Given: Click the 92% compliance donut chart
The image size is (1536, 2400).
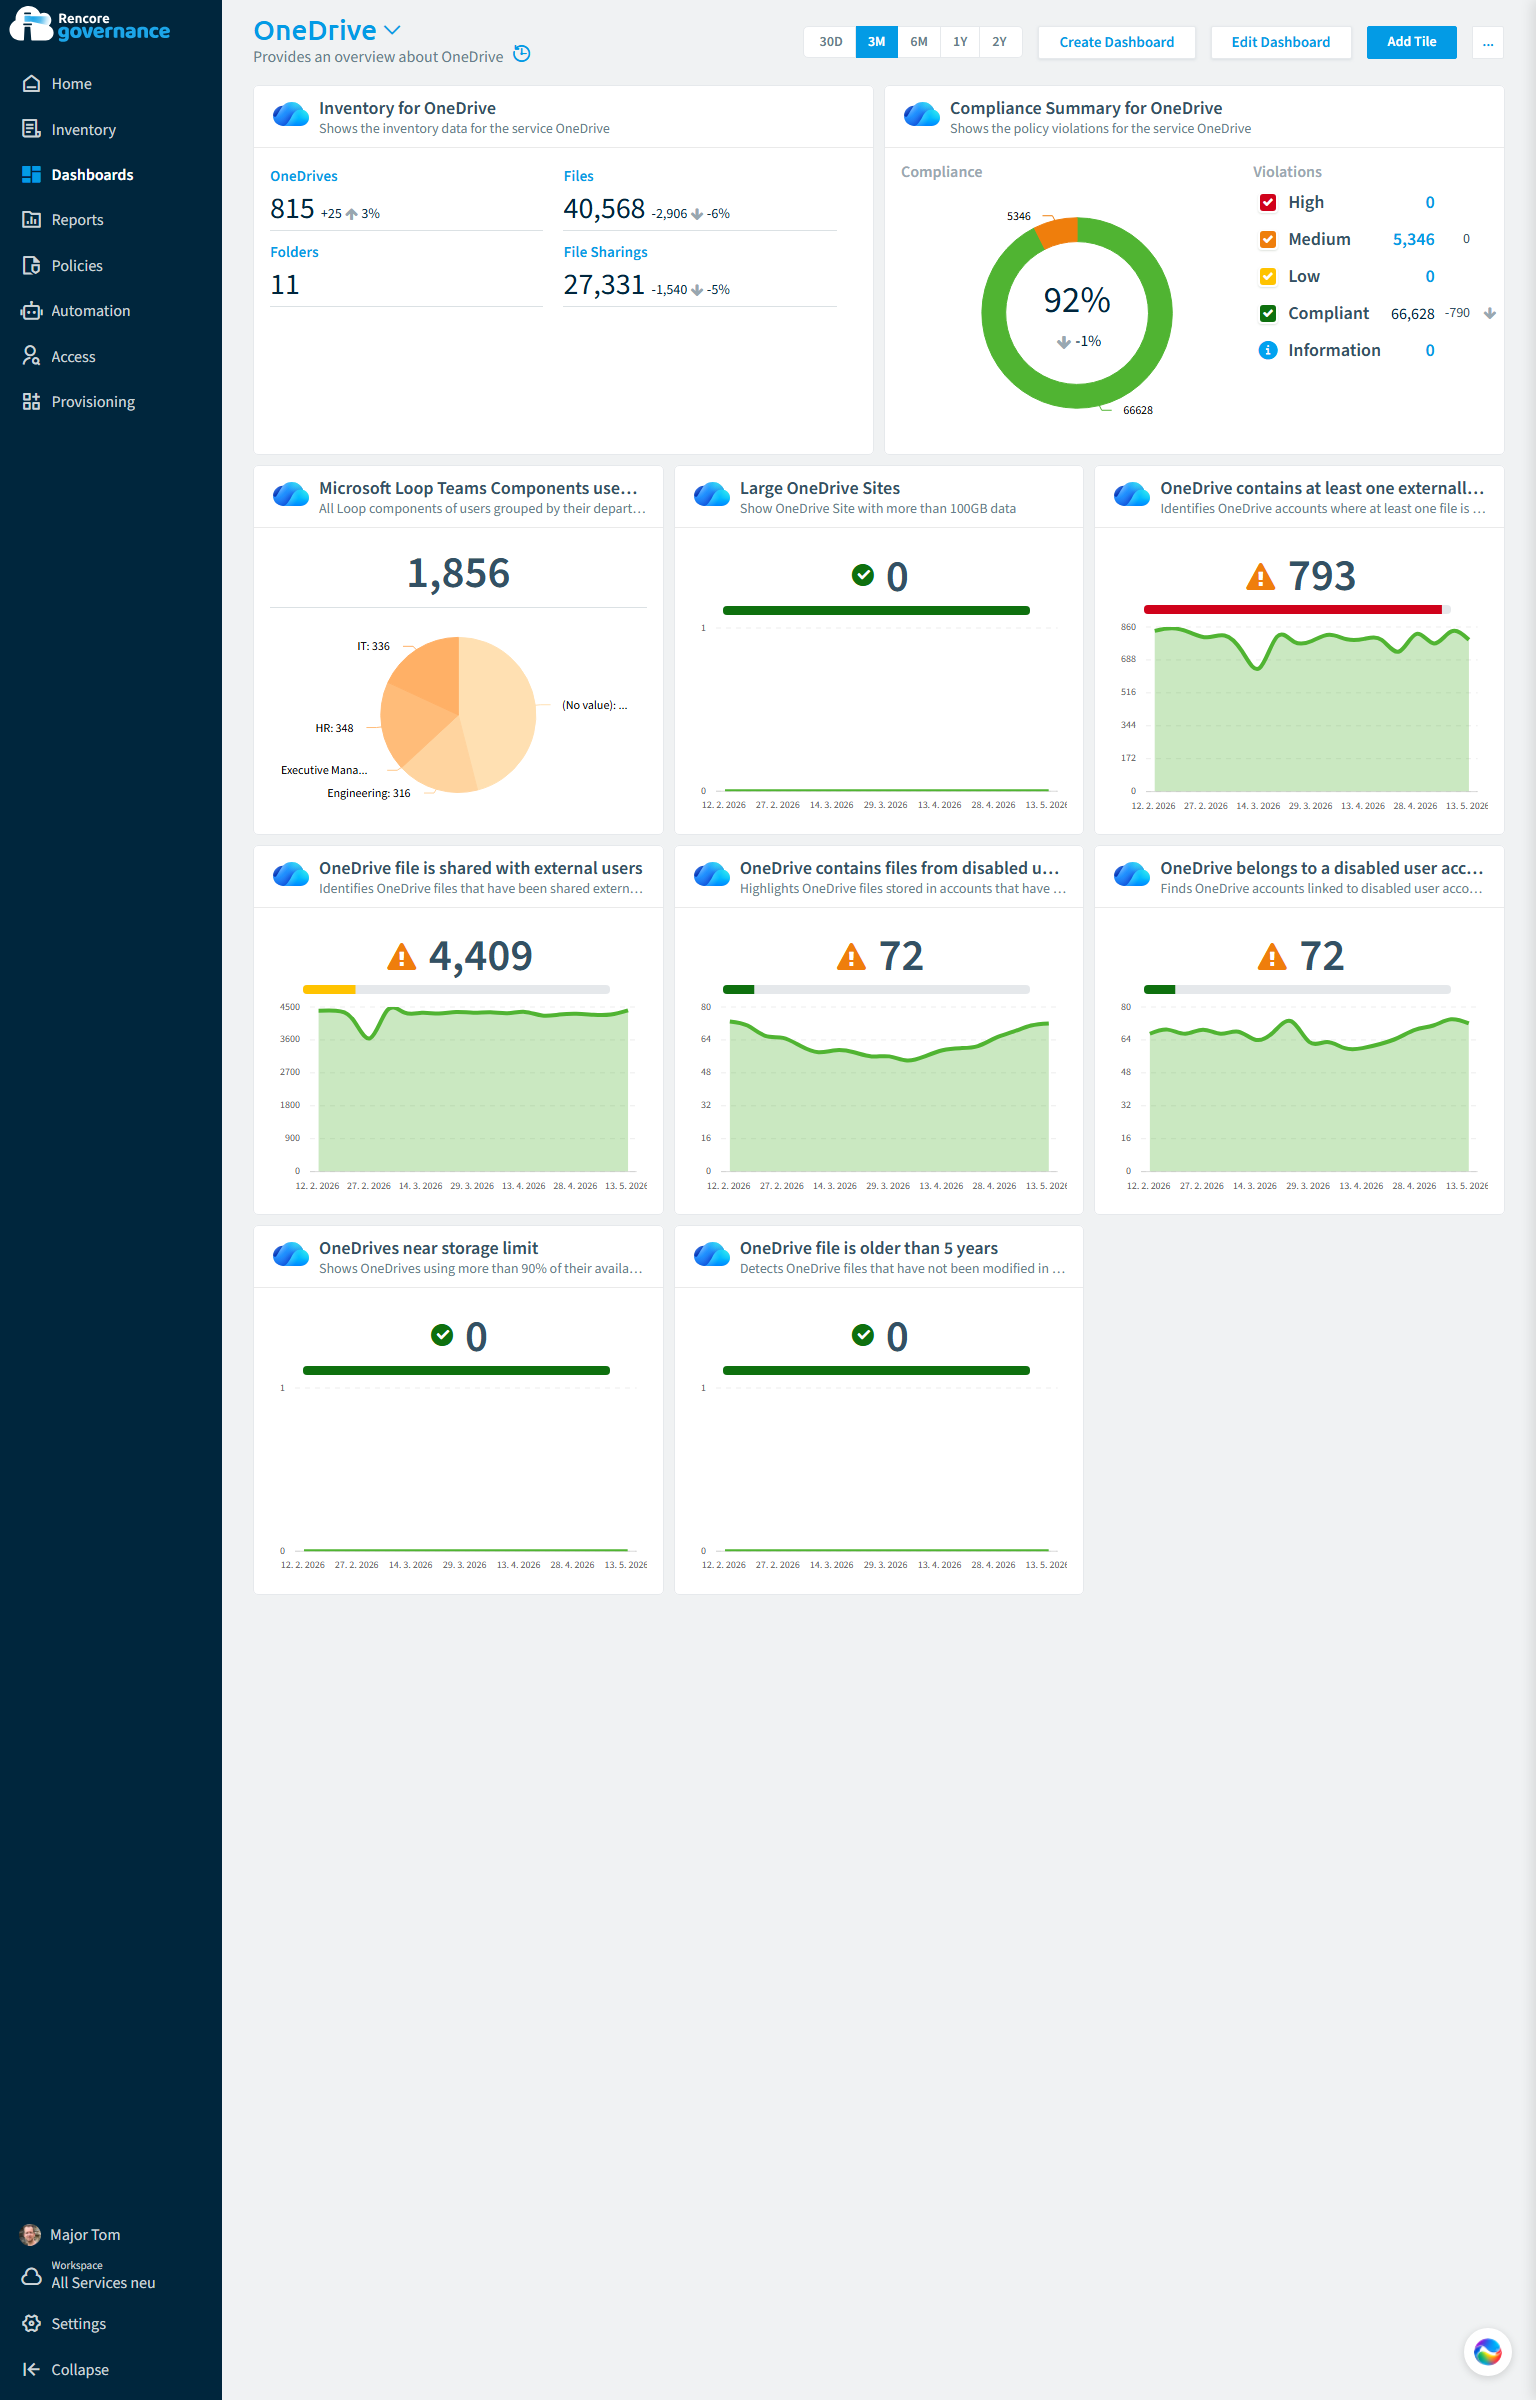Looking at the screenshot, I should point(1077,313).
